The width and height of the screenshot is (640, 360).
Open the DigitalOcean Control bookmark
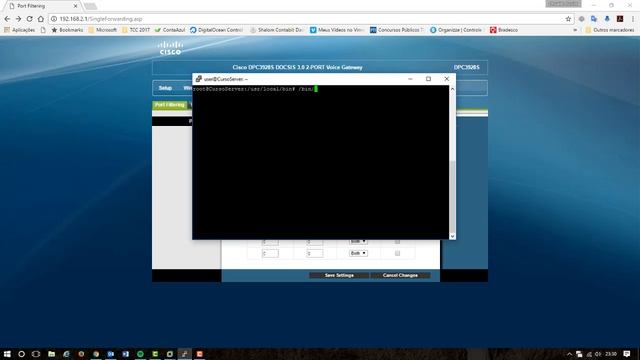tap(216, 30)
